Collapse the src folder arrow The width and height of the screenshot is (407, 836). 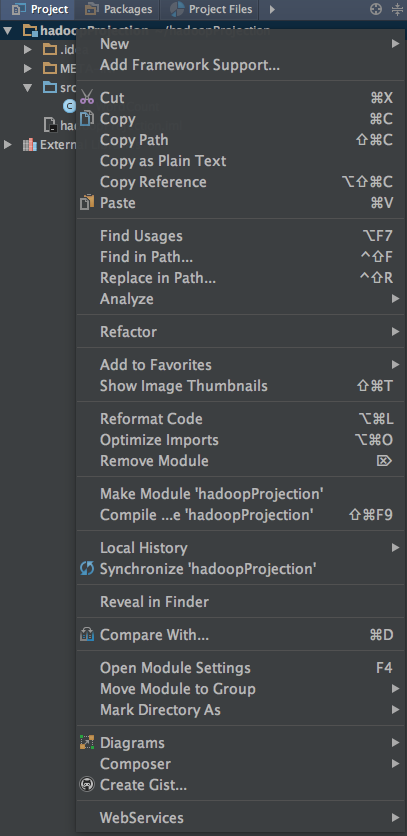[x=28, y=87]
